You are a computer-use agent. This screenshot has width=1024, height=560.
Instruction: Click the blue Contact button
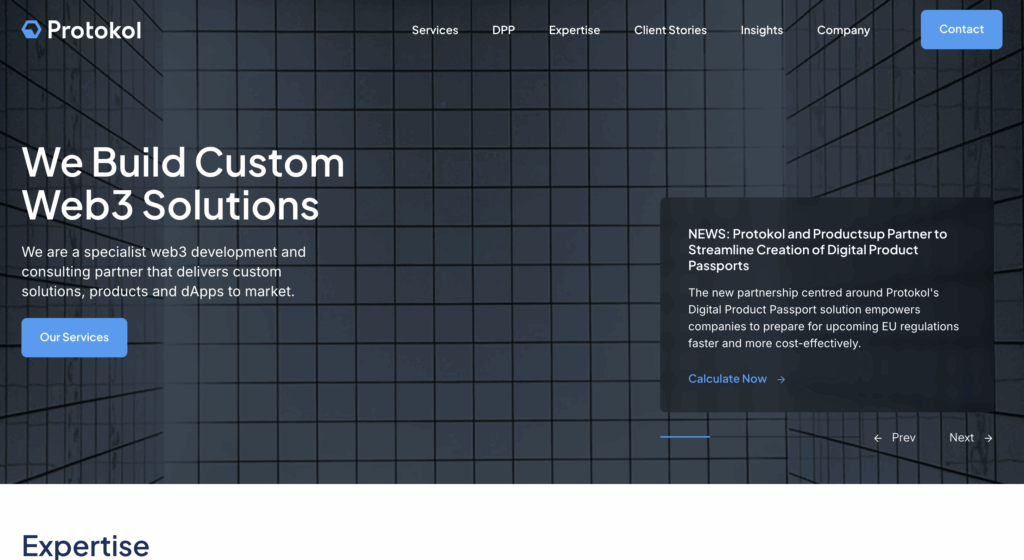tap(961, 29)
